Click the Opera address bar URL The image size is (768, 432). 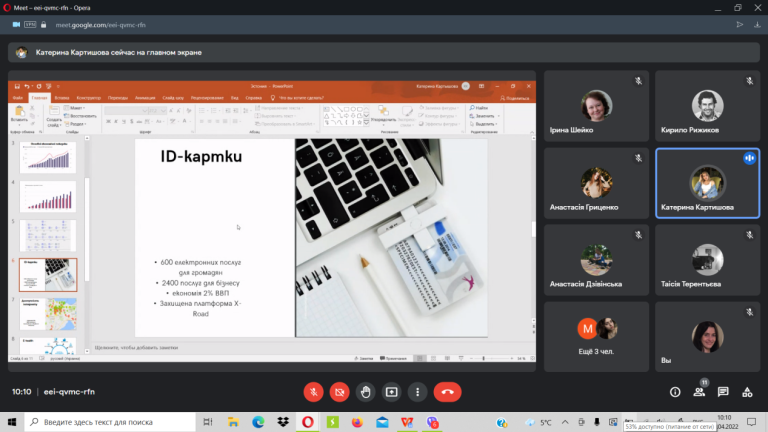coord(100,25)
